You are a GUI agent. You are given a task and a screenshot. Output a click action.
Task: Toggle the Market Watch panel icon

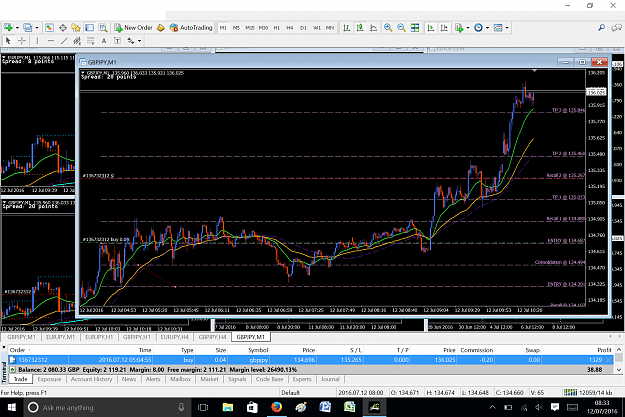click(49, 28)
